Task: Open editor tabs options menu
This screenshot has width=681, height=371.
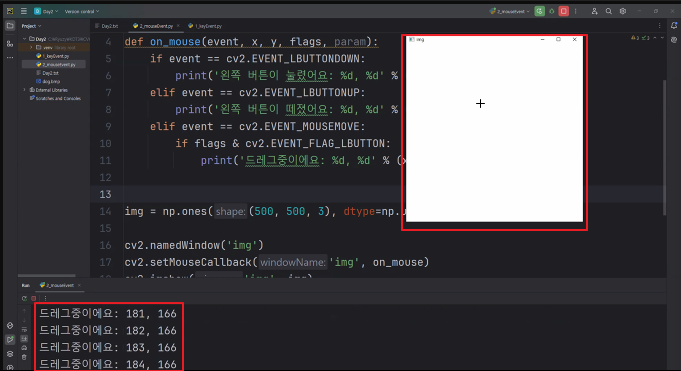Action: coord(659,26)
